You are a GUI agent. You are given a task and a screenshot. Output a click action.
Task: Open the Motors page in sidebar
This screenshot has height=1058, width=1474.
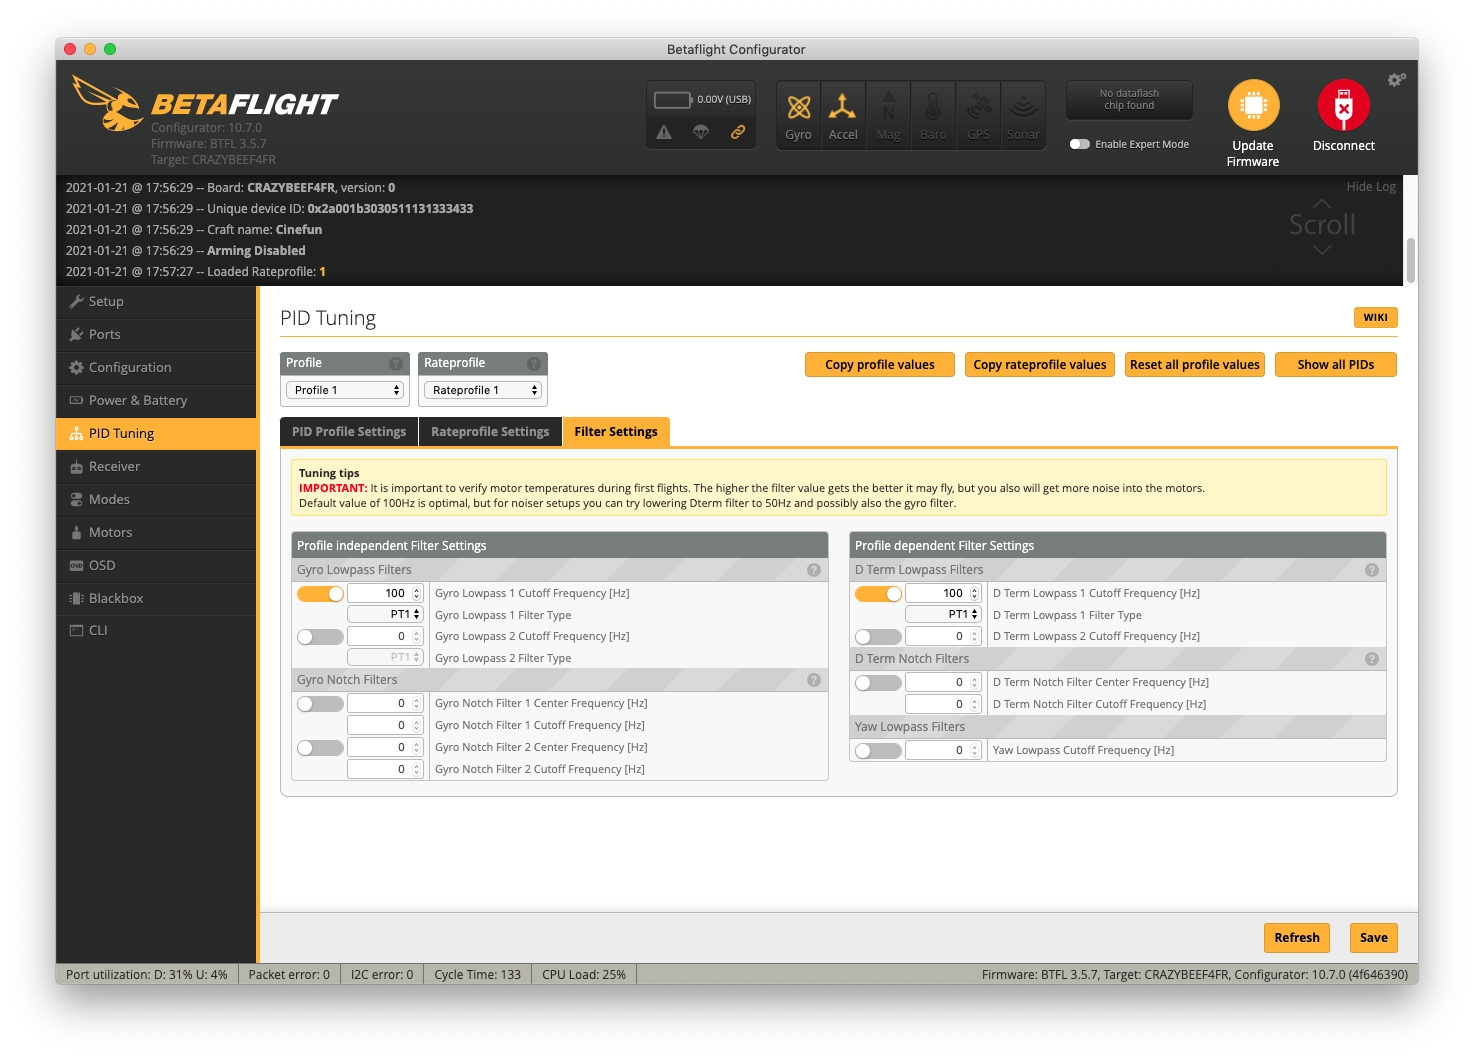point(156,533)
